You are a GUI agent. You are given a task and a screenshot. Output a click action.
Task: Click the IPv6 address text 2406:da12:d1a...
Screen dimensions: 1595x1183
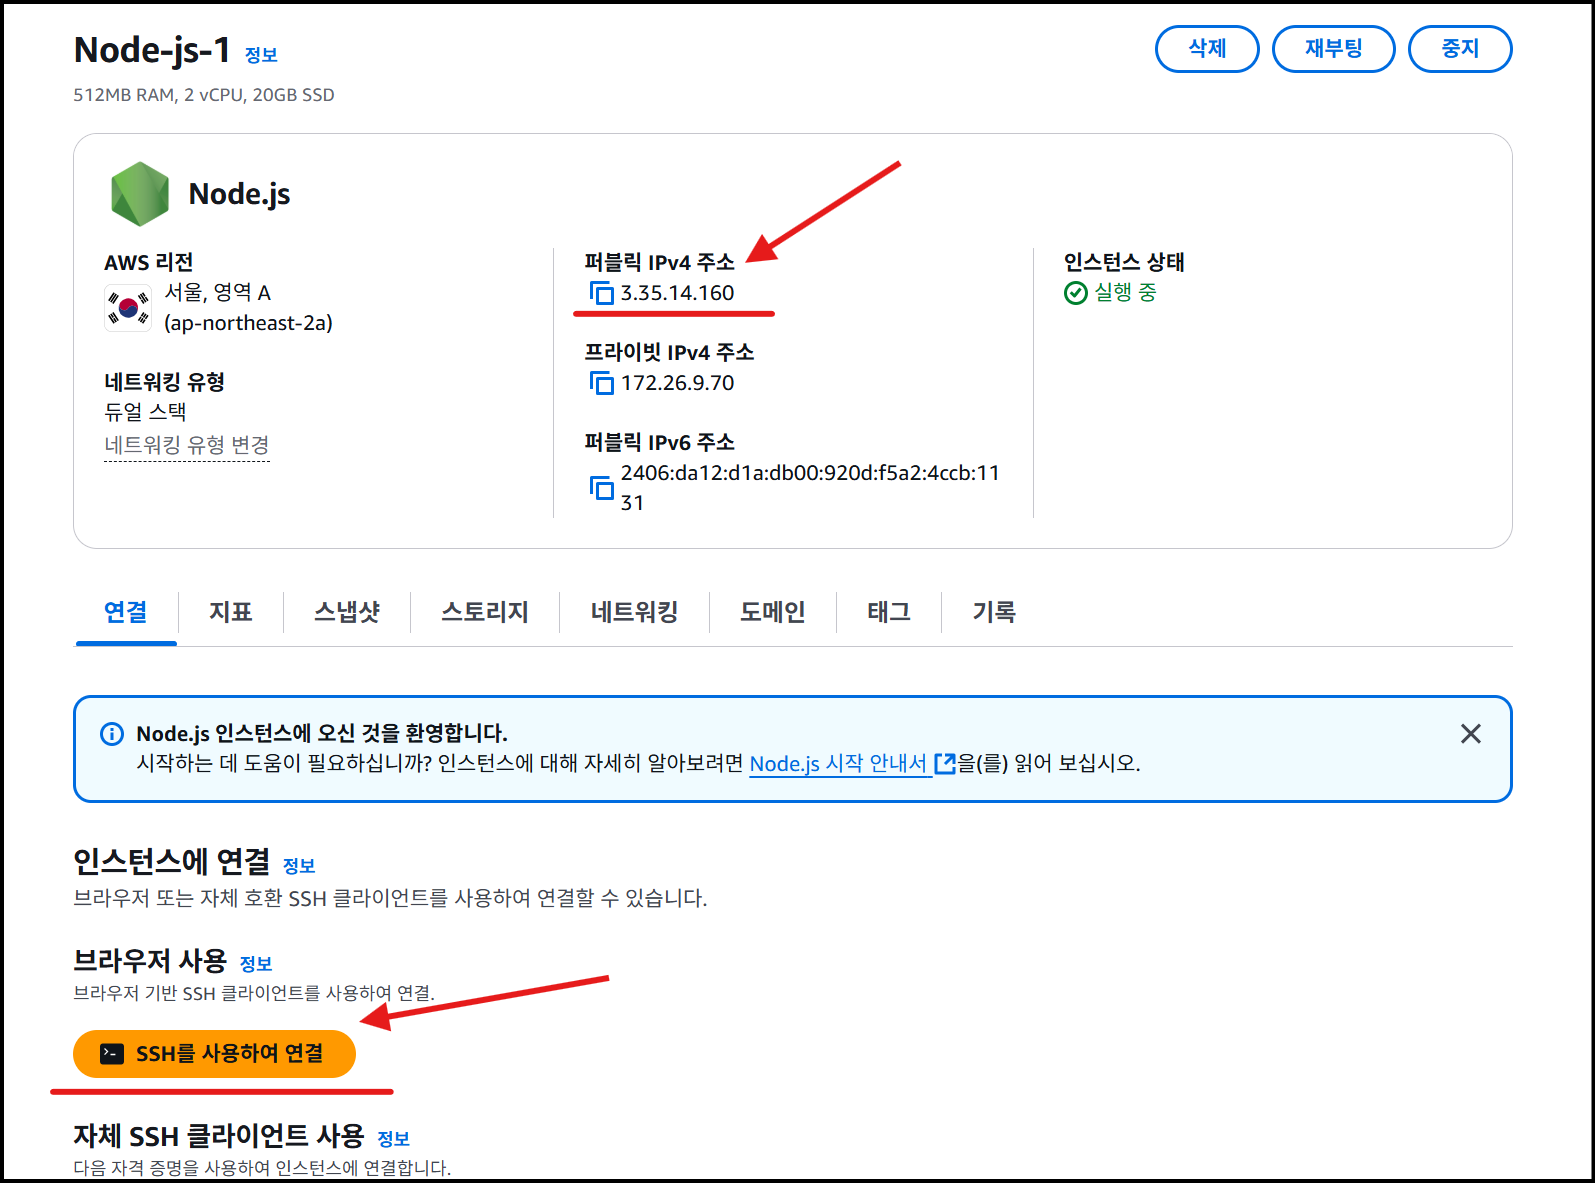pos(810,488)
